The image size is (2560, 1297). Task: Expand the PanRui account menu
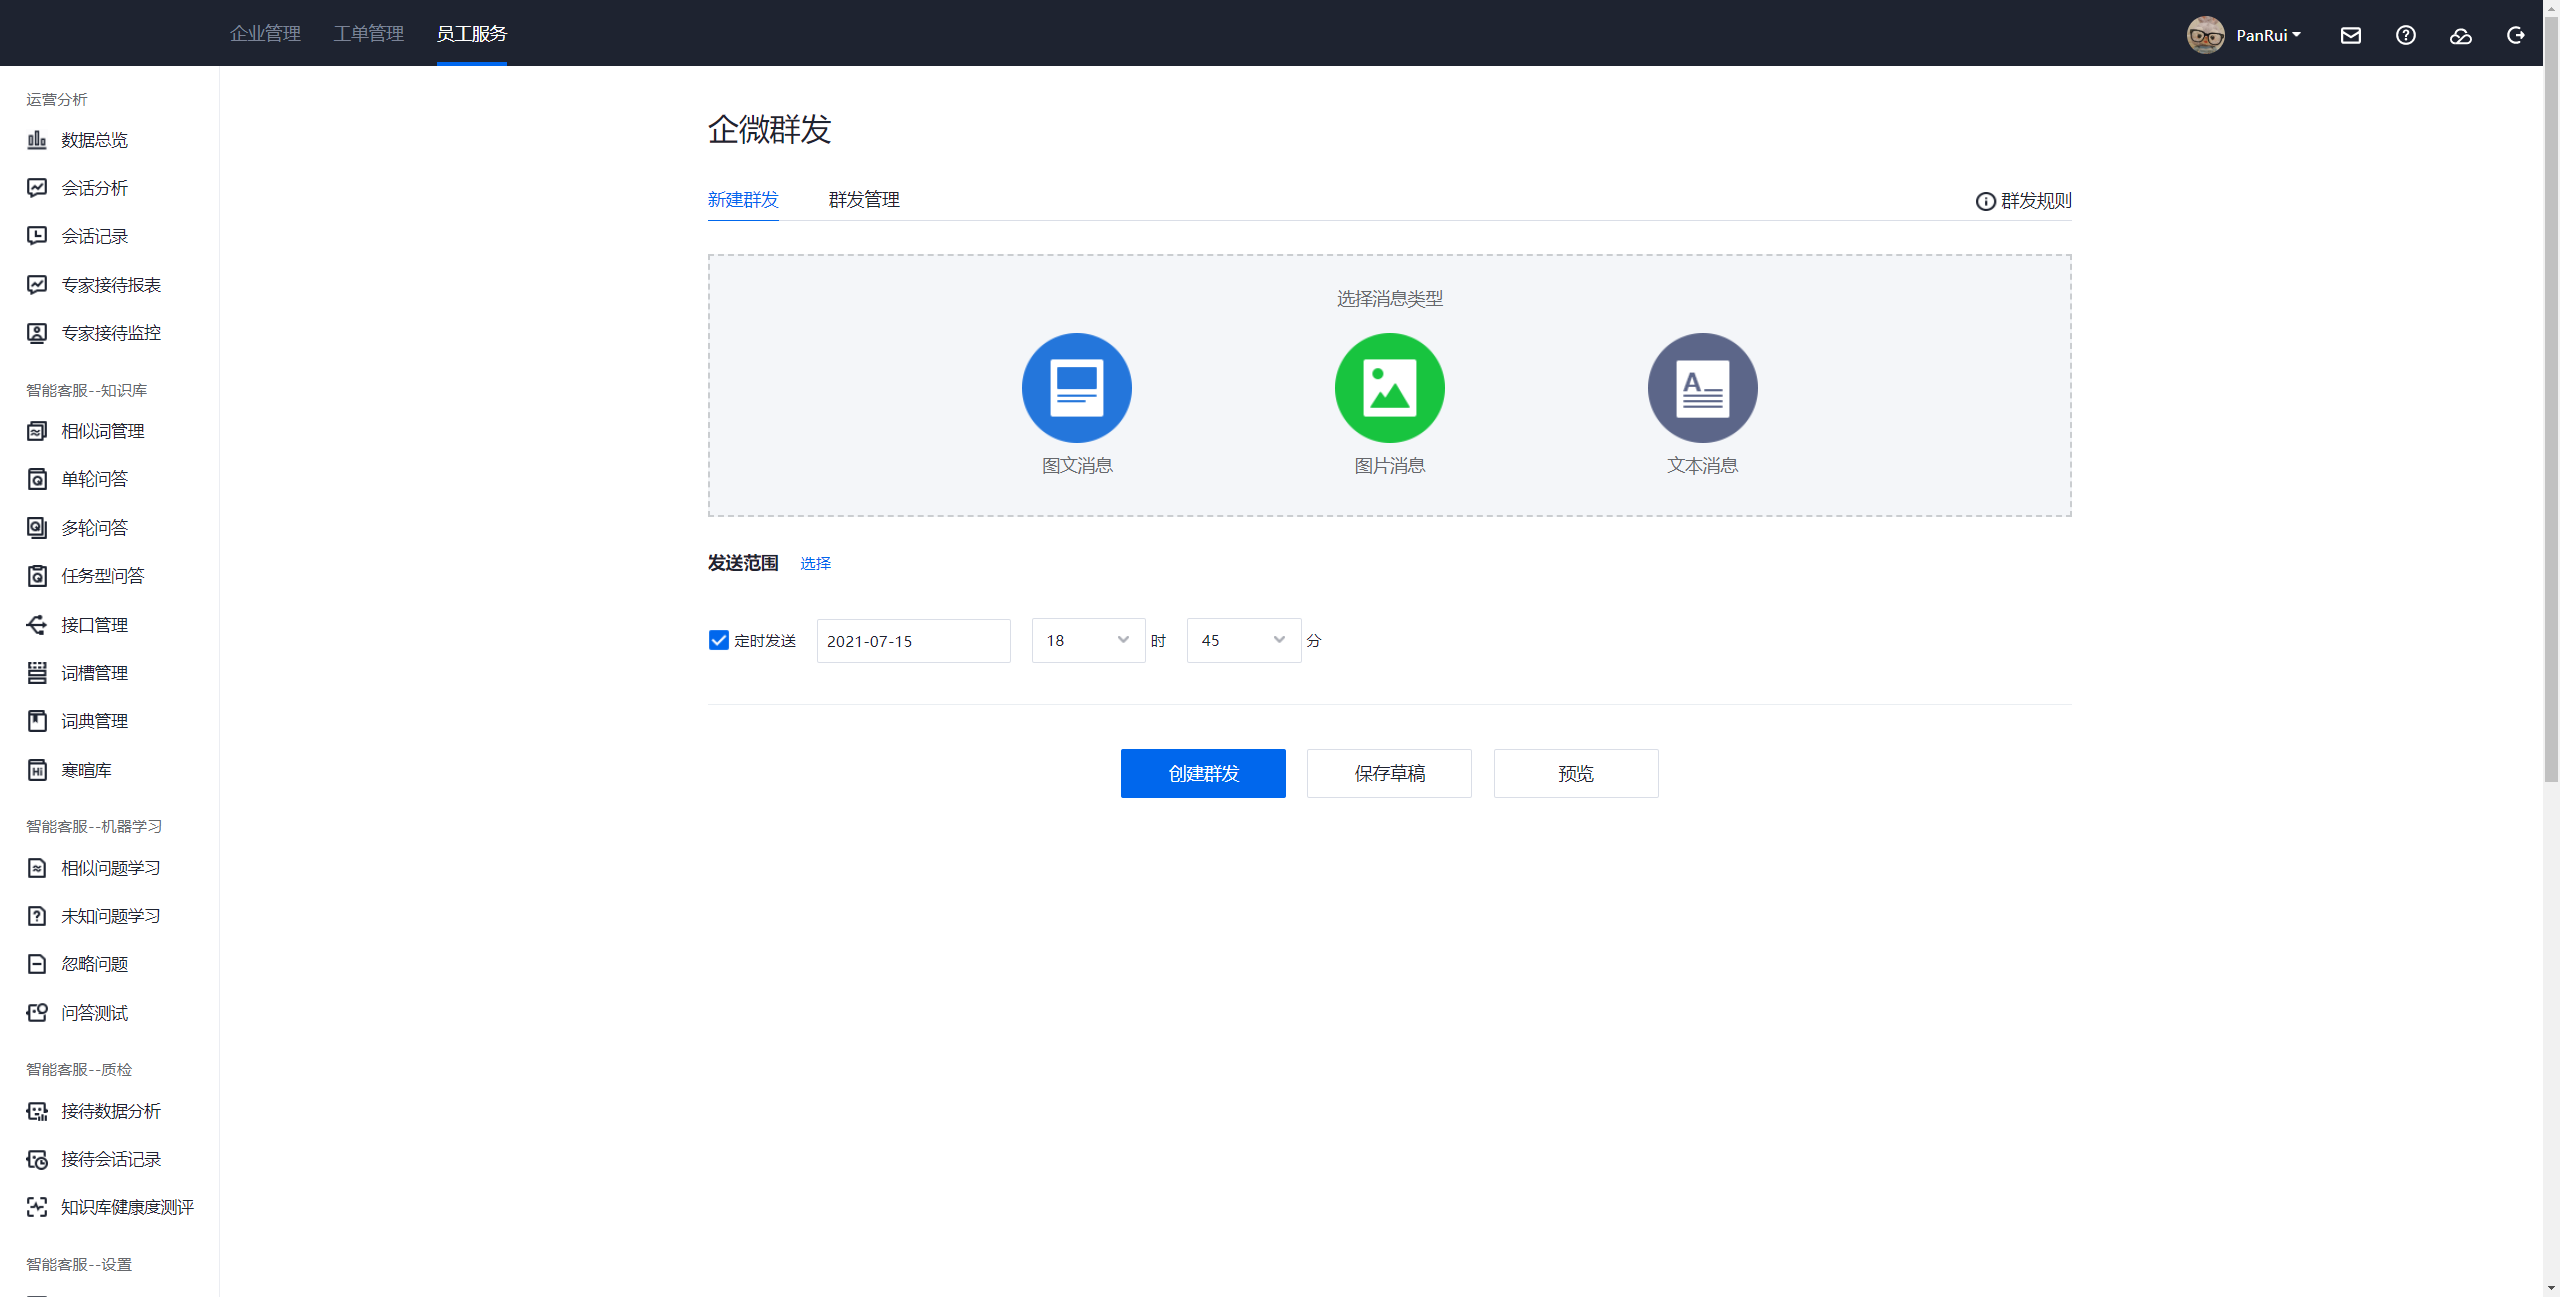(x=2269, y=35)
